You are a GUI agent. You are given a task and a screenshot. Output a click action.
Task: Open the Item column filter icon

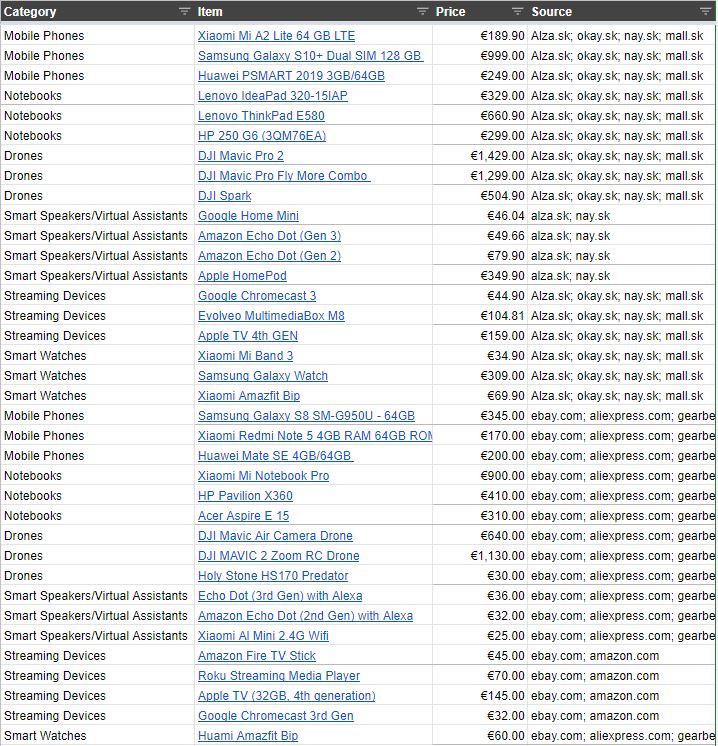pyautogui.click(x=422, y=11)
